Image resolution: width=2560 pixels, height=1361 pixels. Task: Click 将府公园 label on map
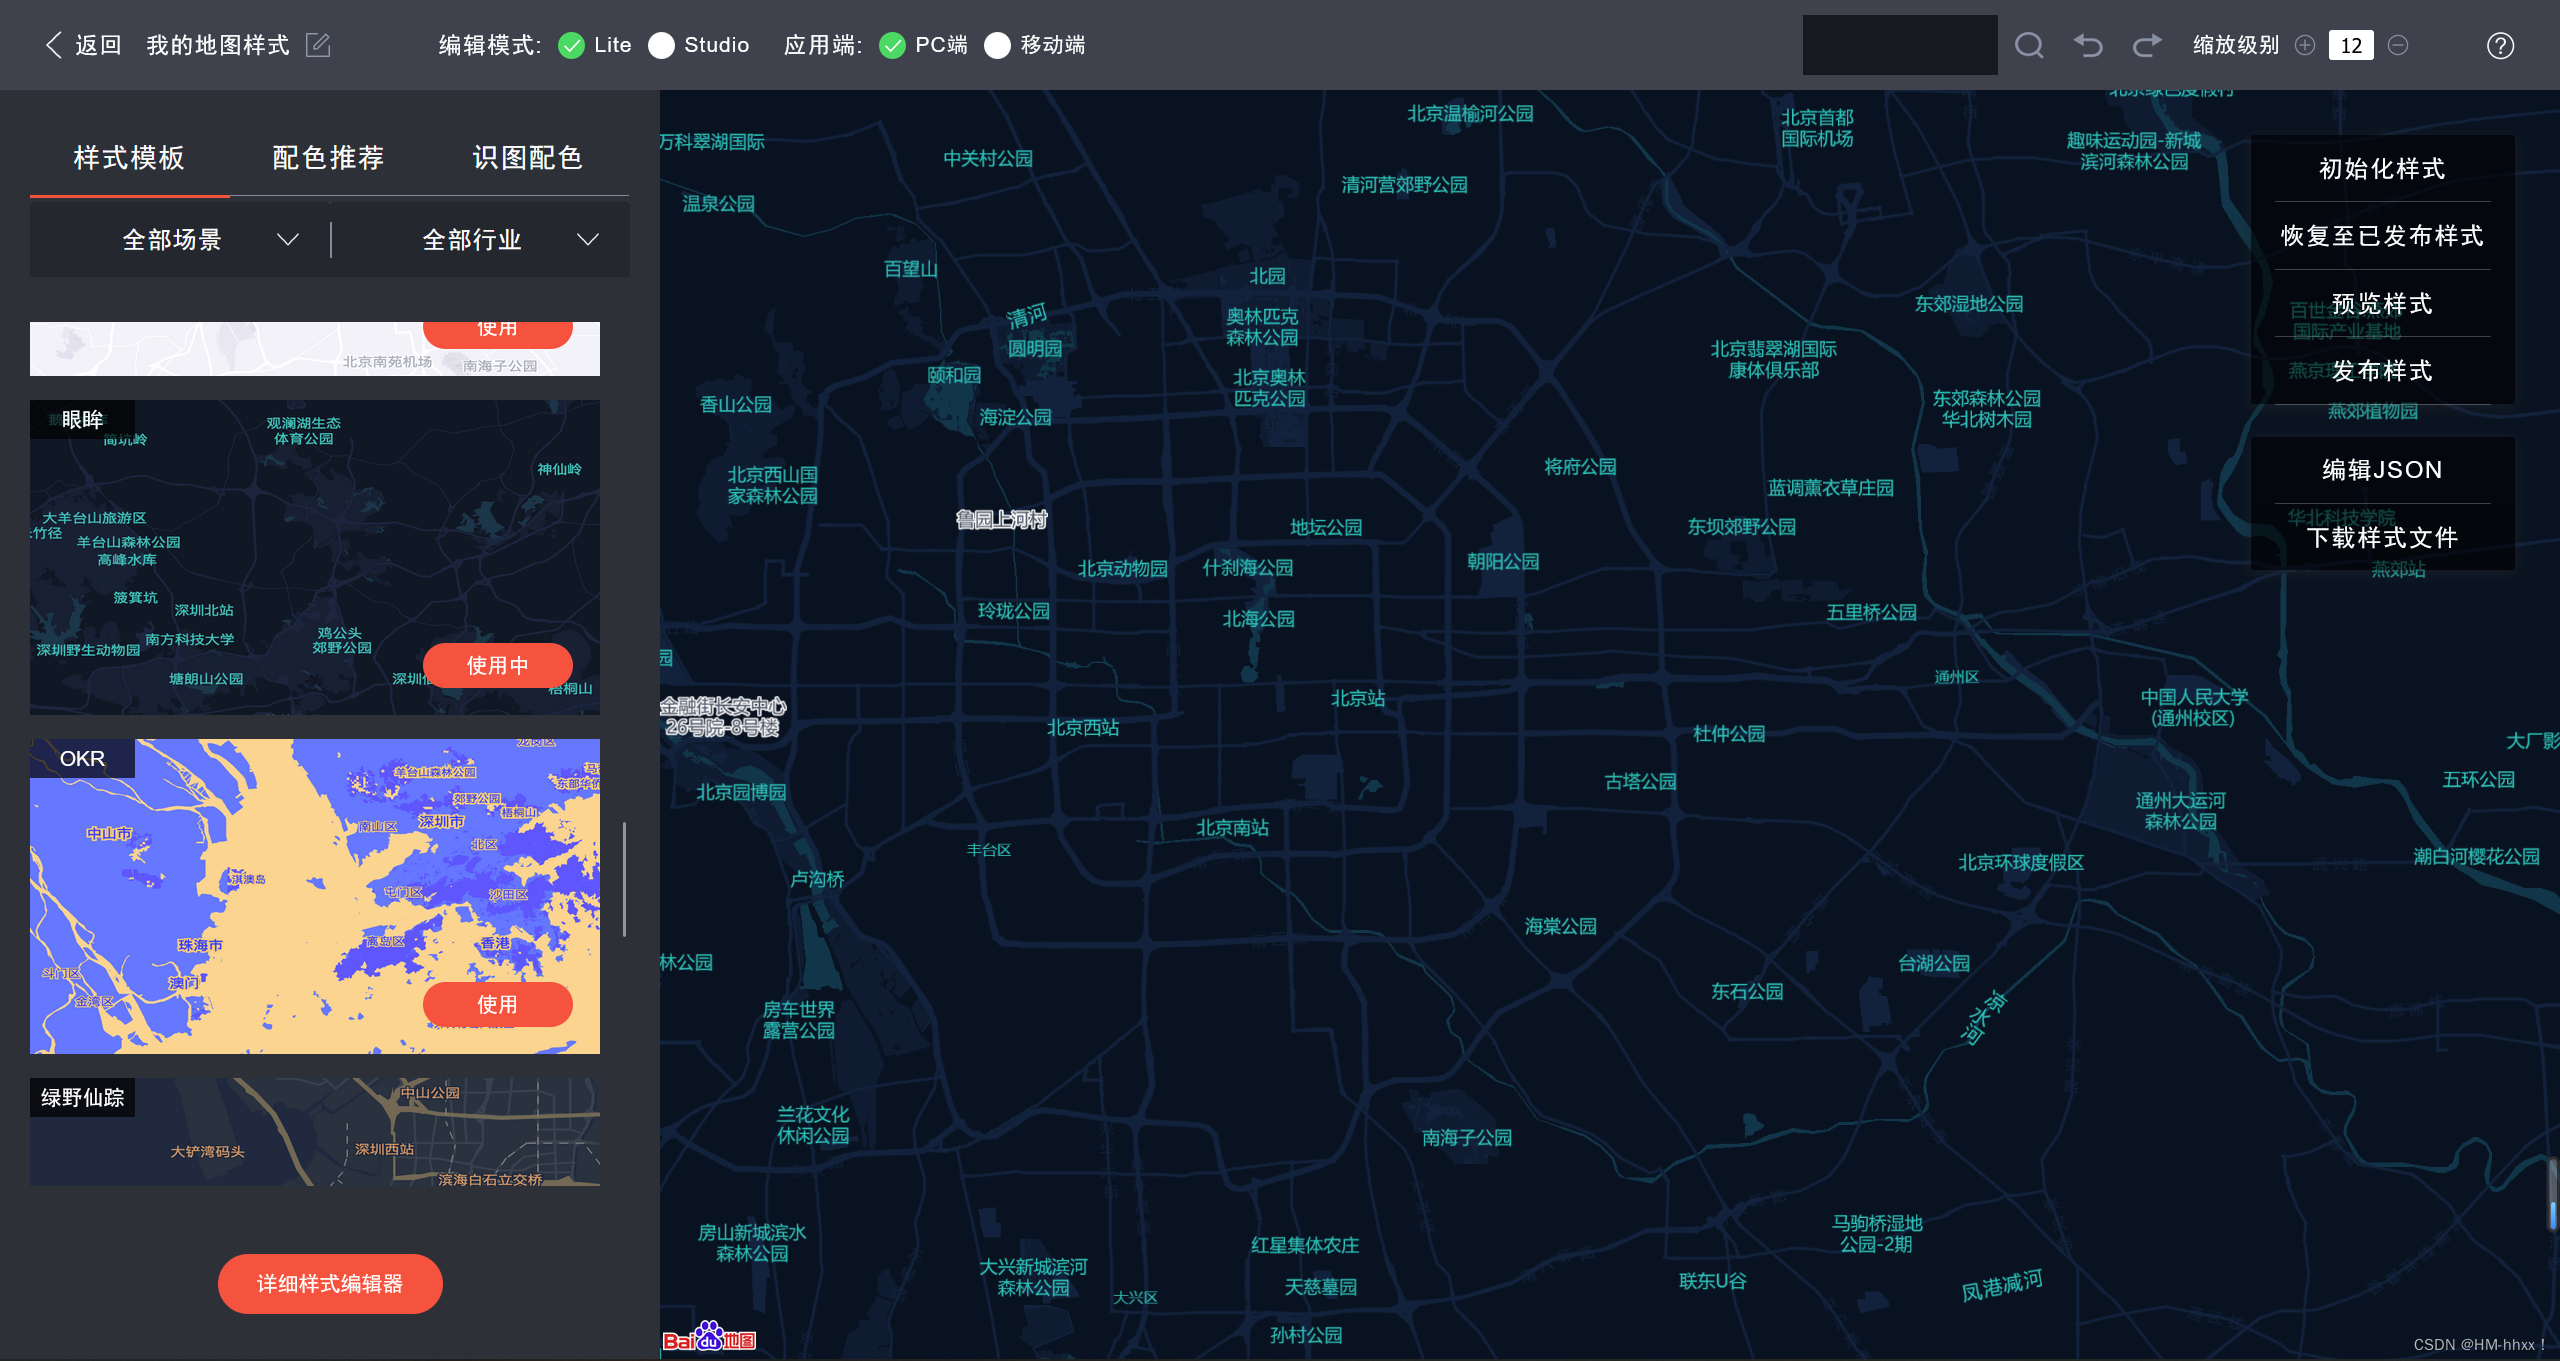[1580, 466]
